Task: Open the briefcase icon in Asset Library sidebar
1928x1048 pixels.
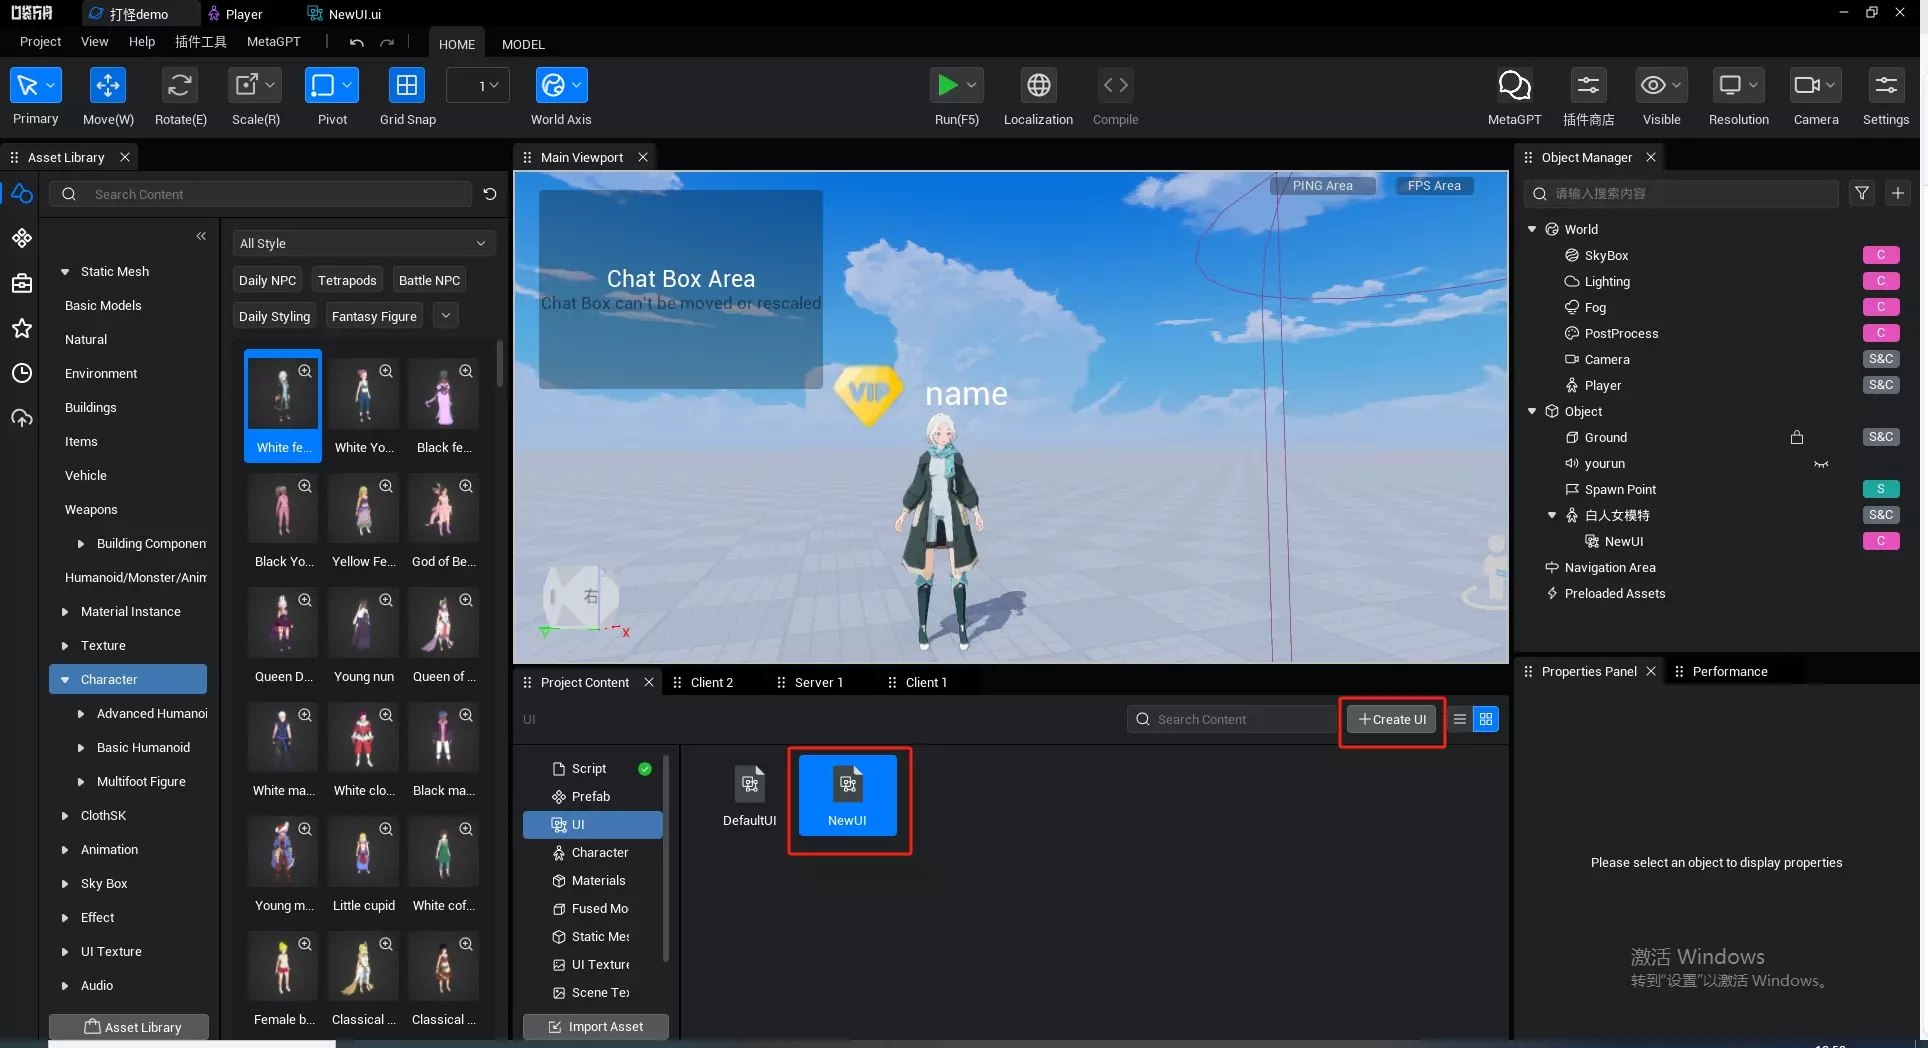Action: point(22,283)
